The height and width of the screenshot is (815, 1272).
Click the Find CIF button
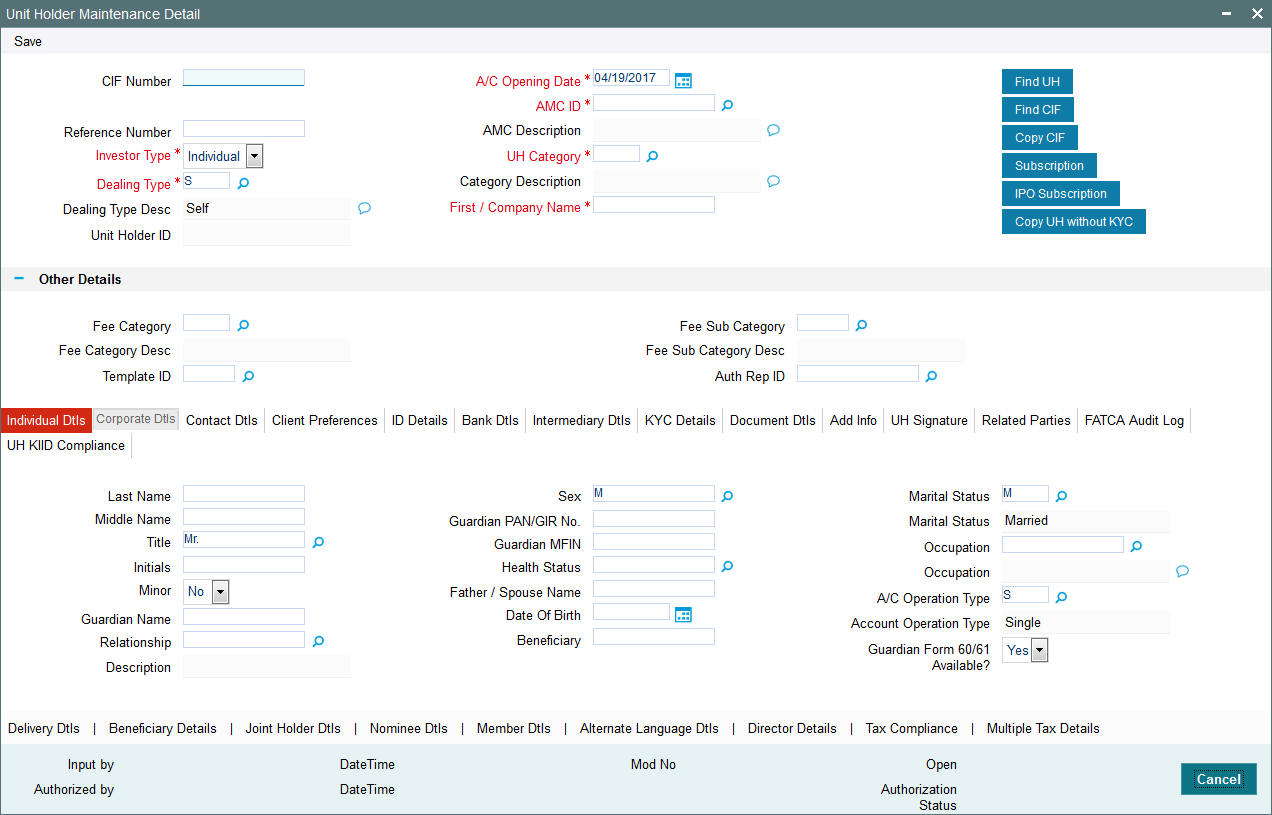(x=1038, y=110)
